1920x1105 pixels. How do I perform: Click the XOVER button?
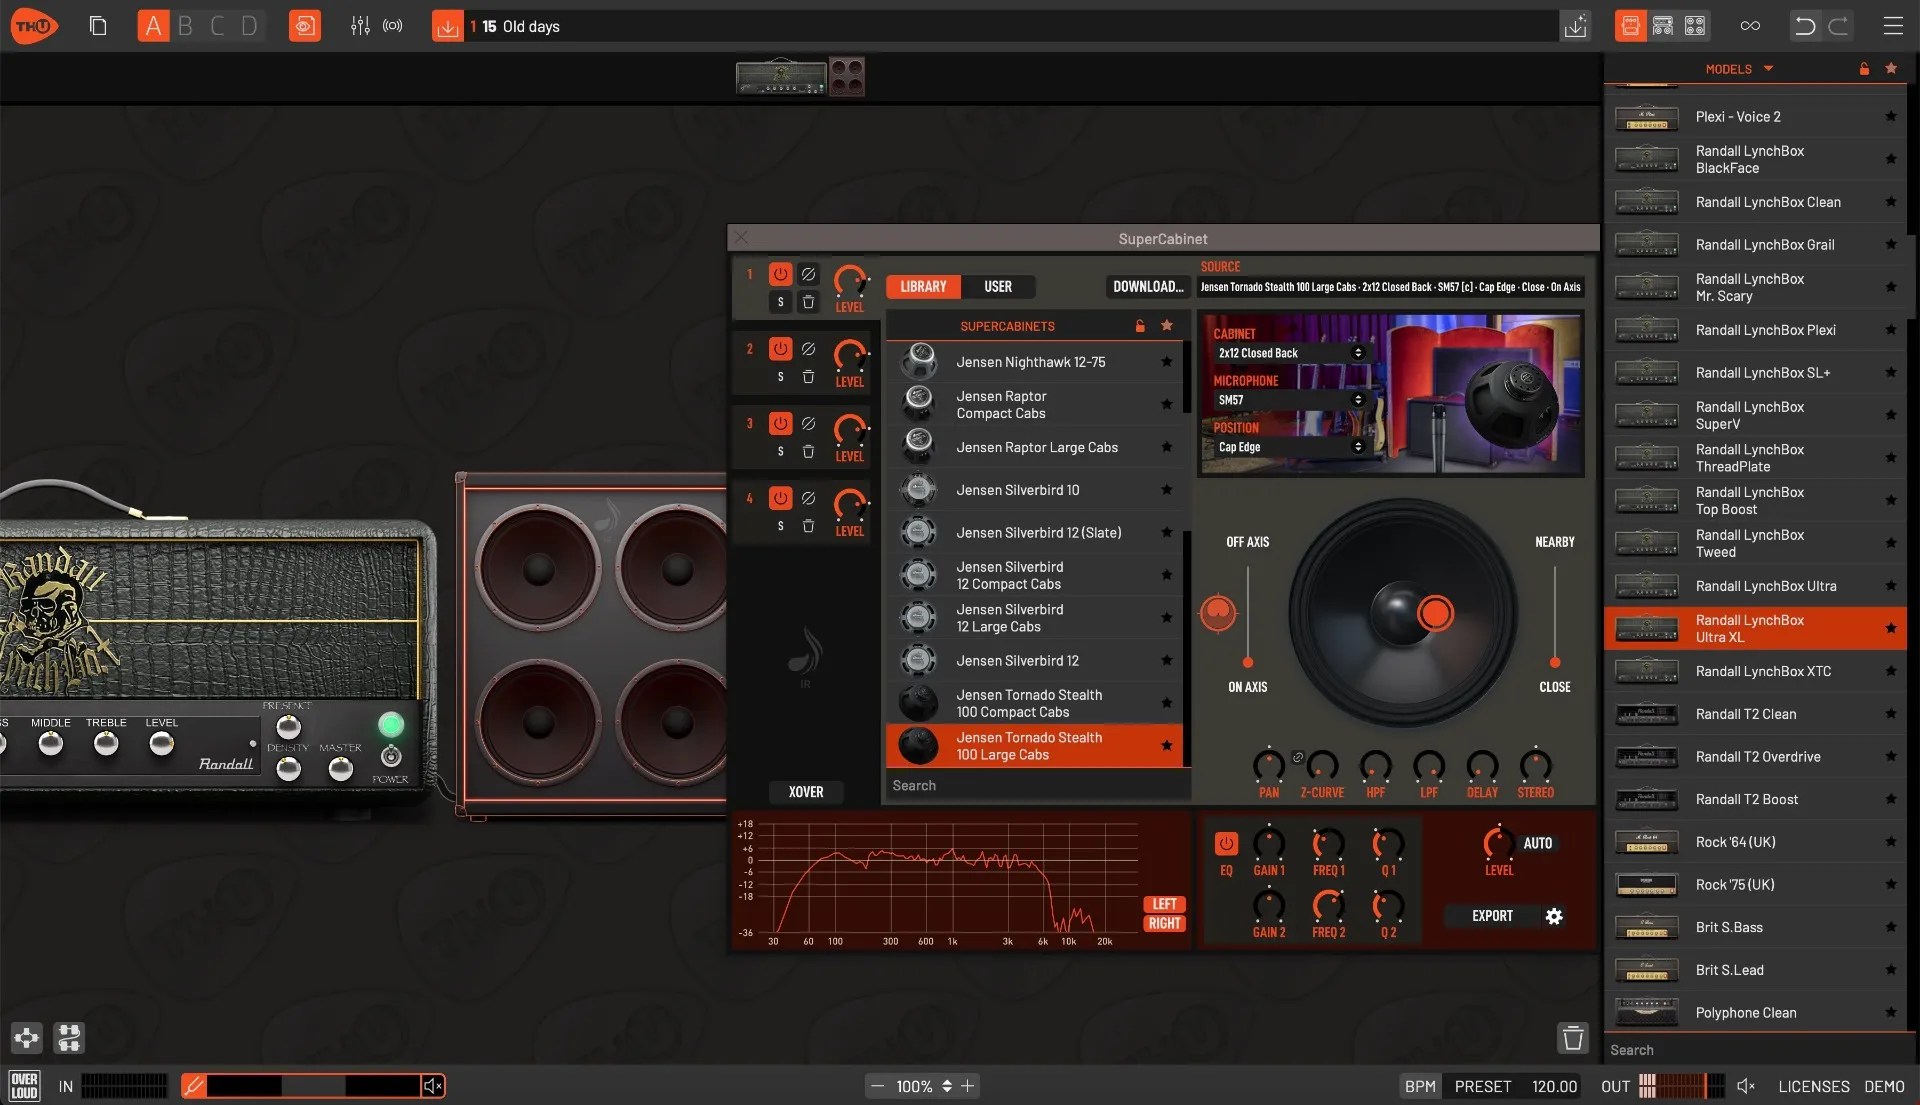click(806, 792)
